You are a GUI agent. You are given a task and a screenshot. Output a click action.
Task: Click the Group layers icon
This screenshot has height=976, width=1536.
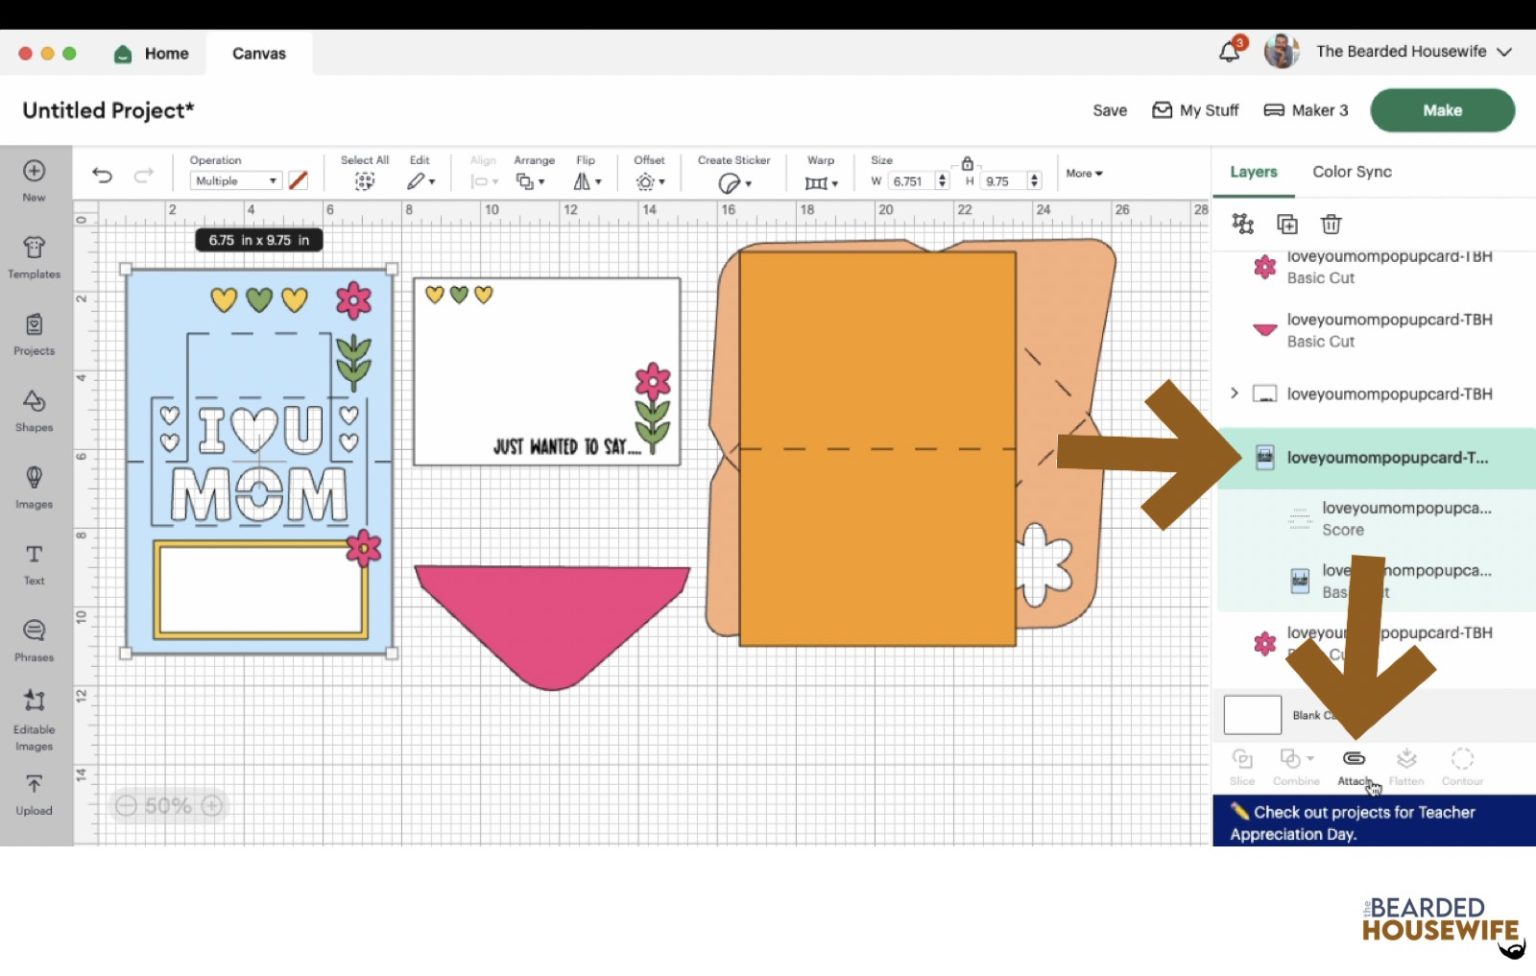[1243, 224]
